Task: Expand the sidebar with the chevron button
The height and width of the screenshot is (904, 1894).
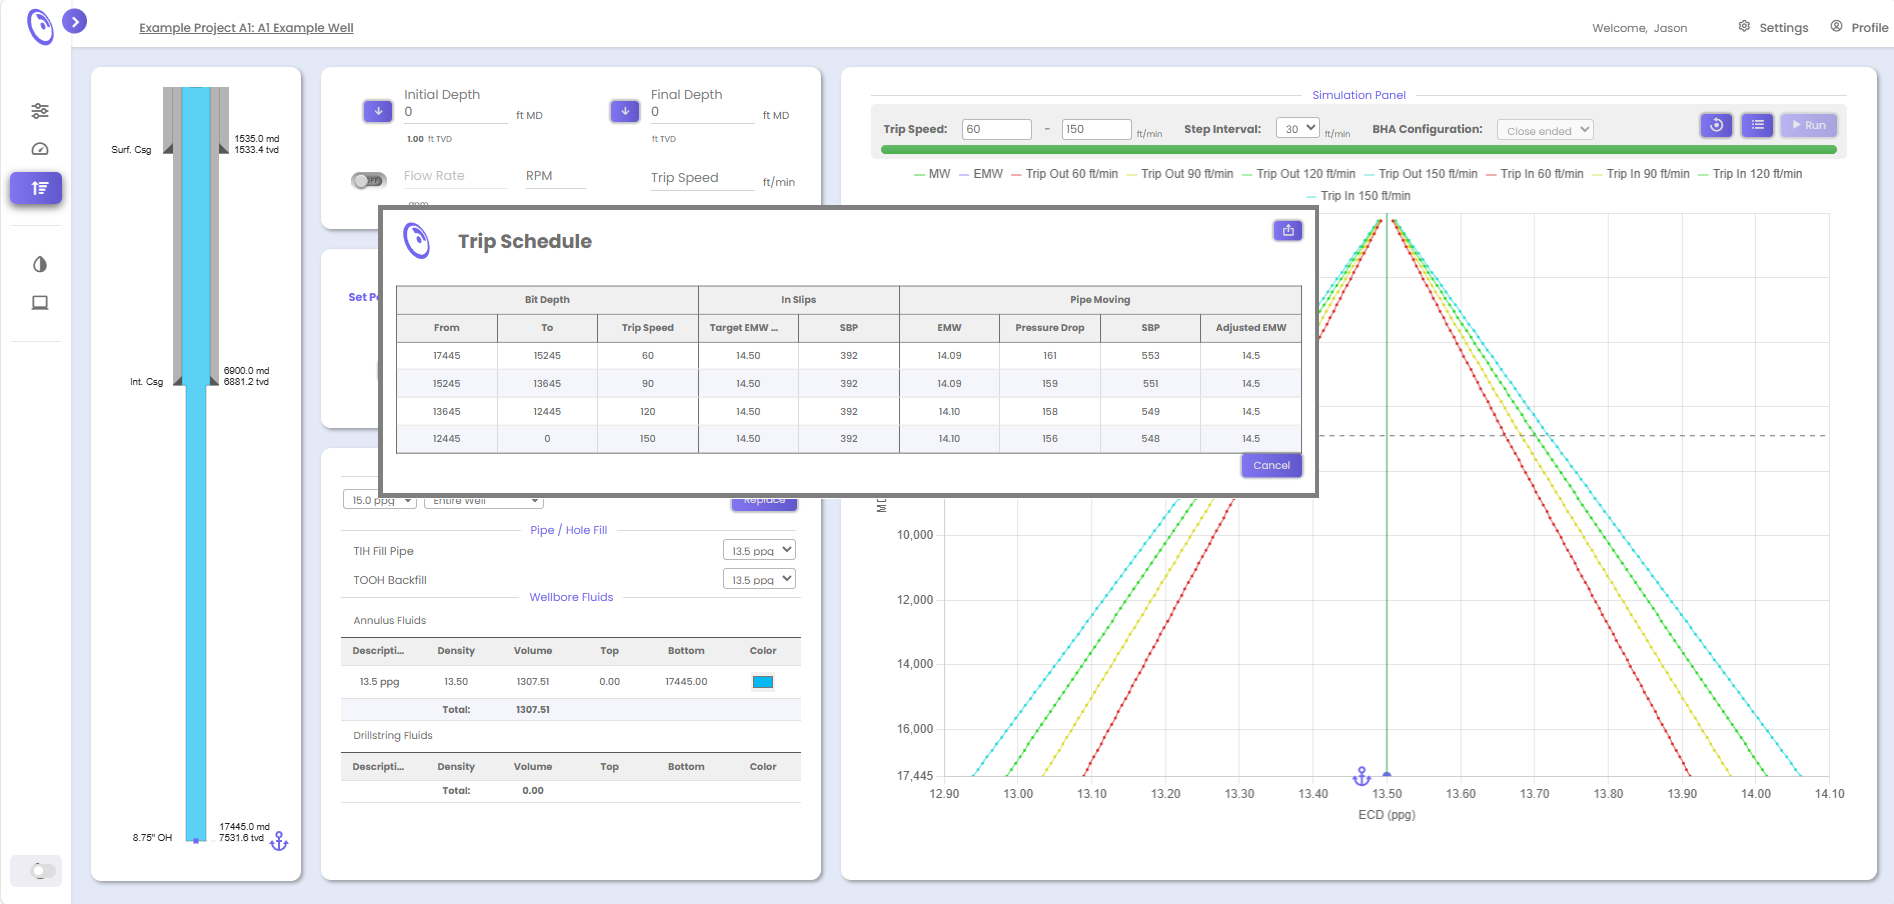Action: (75, 21)
